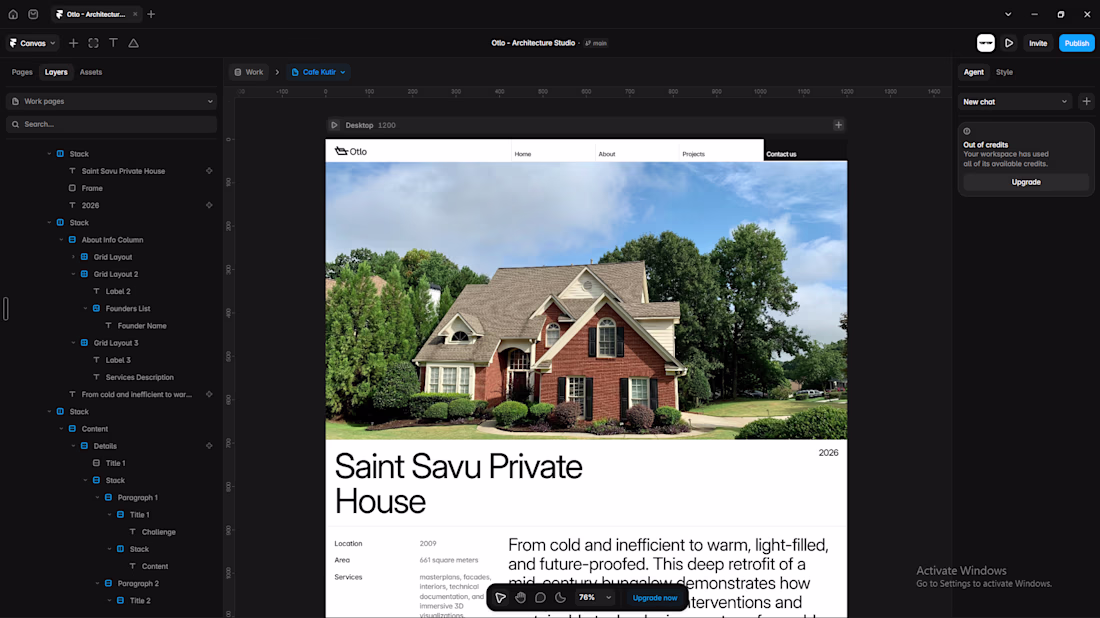Open the user avatar menu
This screenshot has height=618, width=1100.
coord(986,43)
